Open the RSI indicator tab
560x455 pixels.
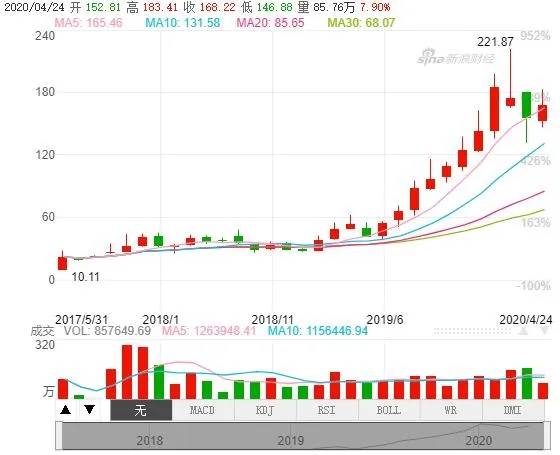[x=327, y=410]
